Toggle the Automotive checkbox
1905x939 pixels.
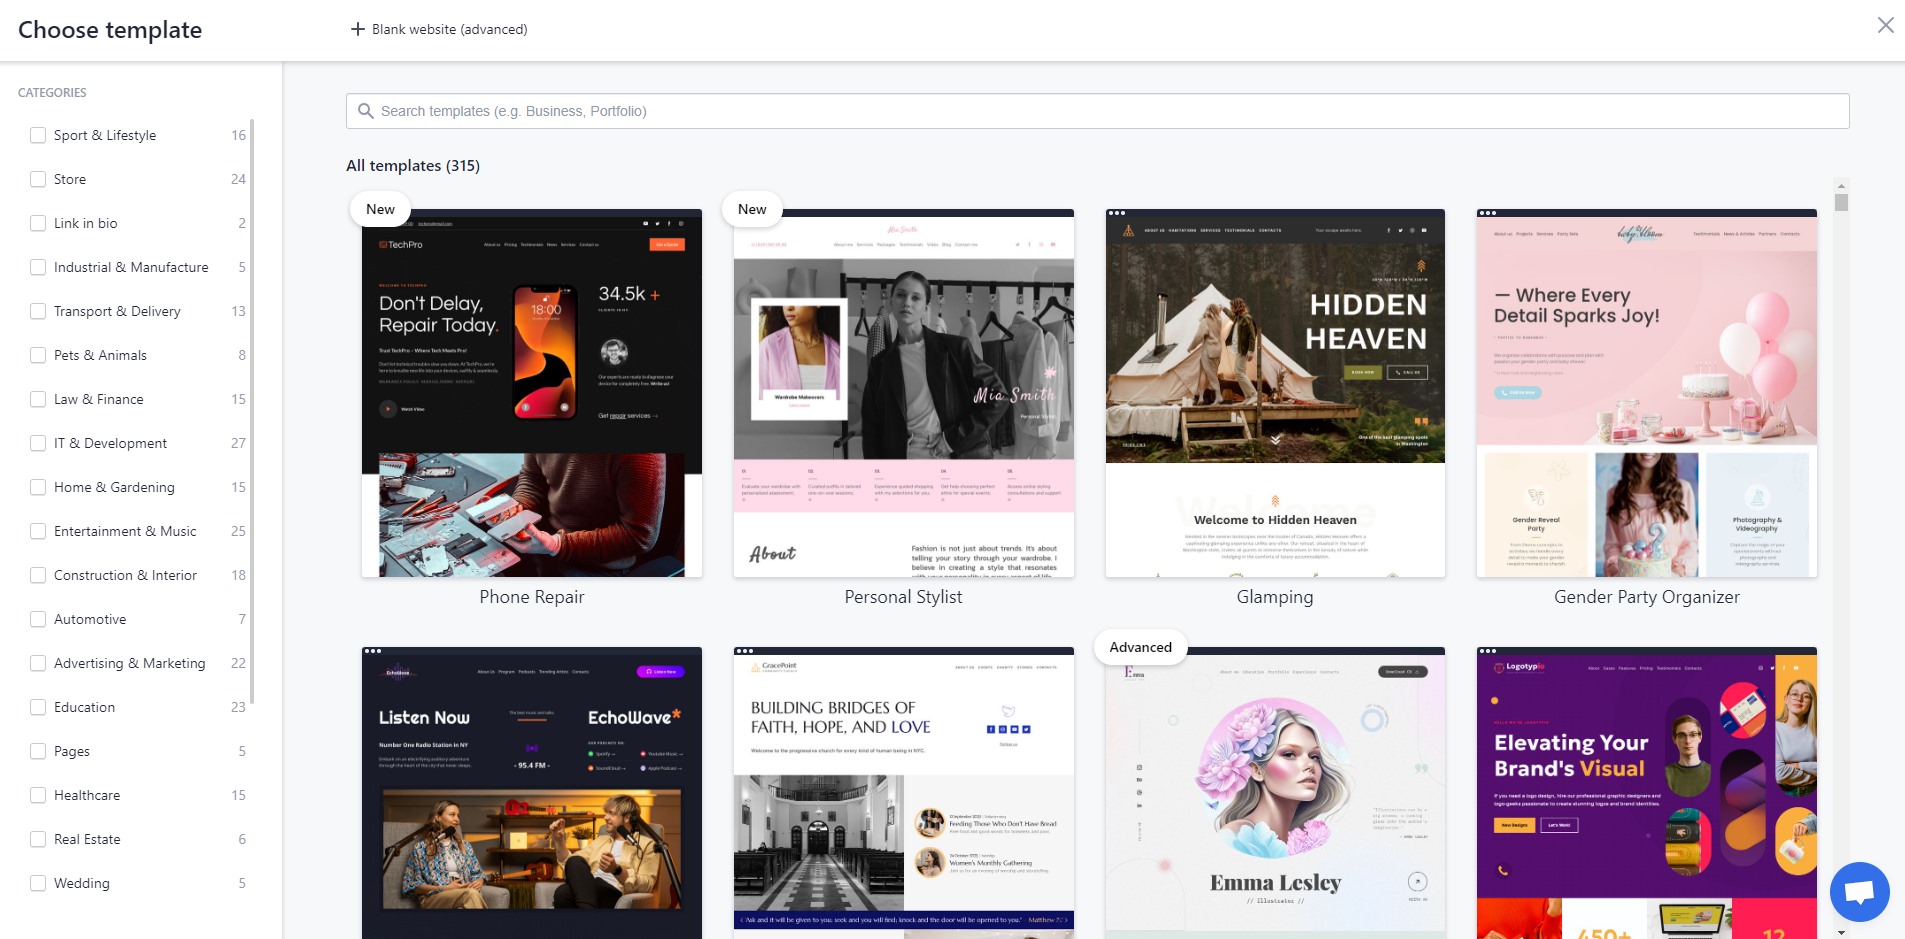38,619
